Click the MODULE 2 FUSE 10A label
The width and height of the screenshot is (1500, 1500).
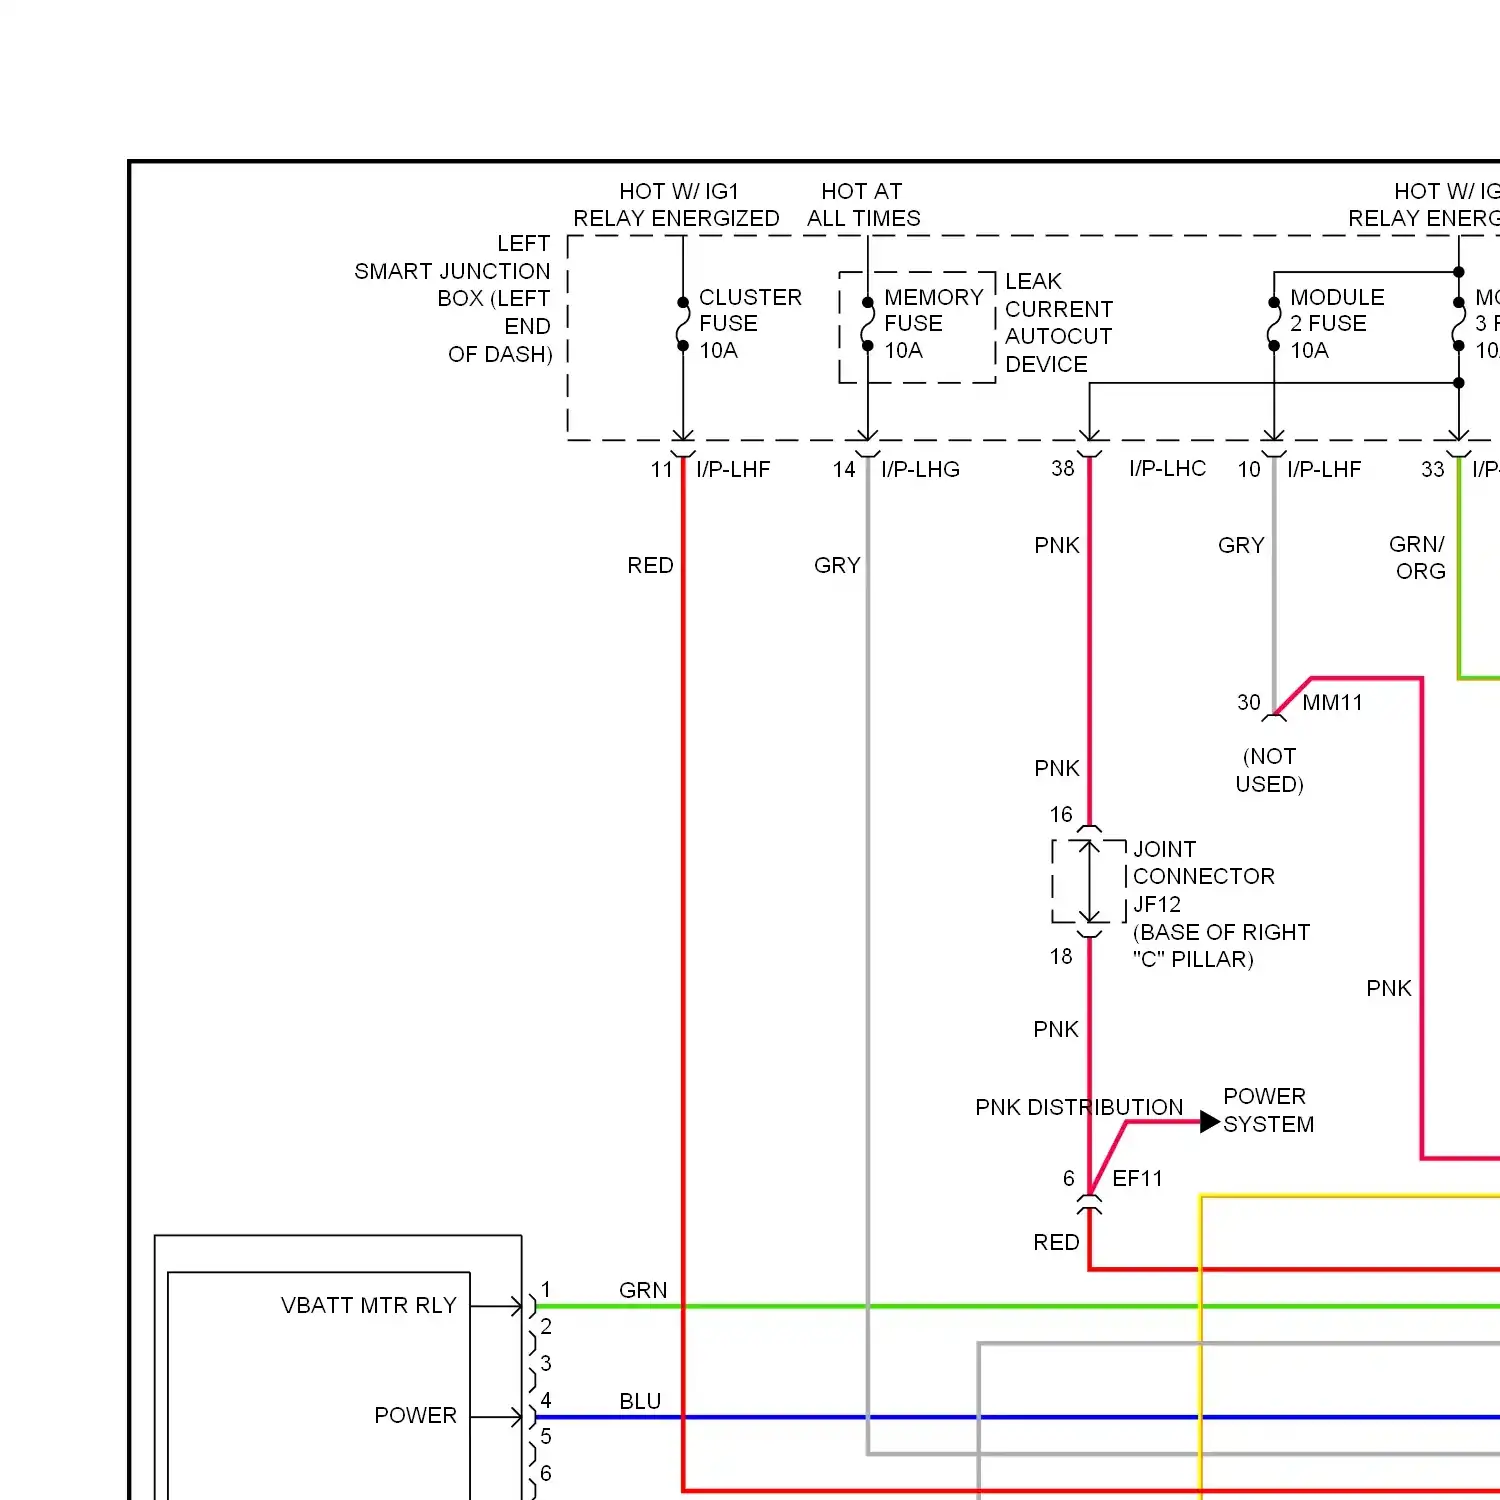click(x=1337, y=324)
